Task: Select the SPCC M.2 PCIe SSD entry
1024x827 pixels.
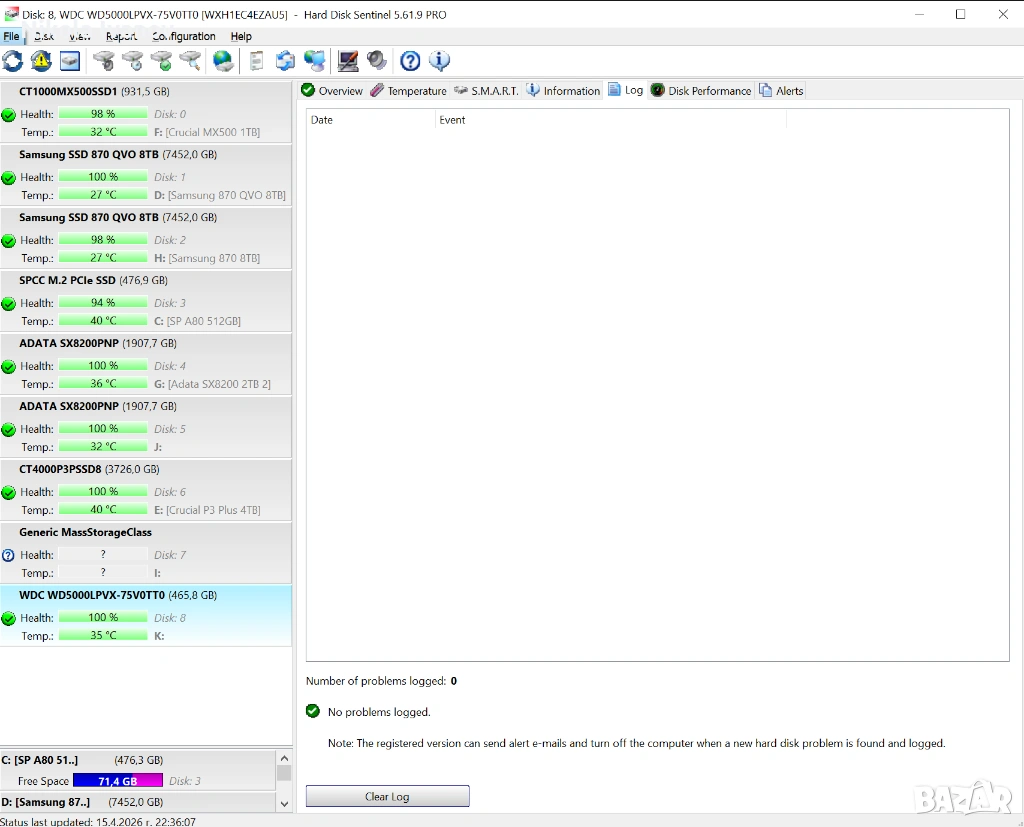Action: pos(146,300)
